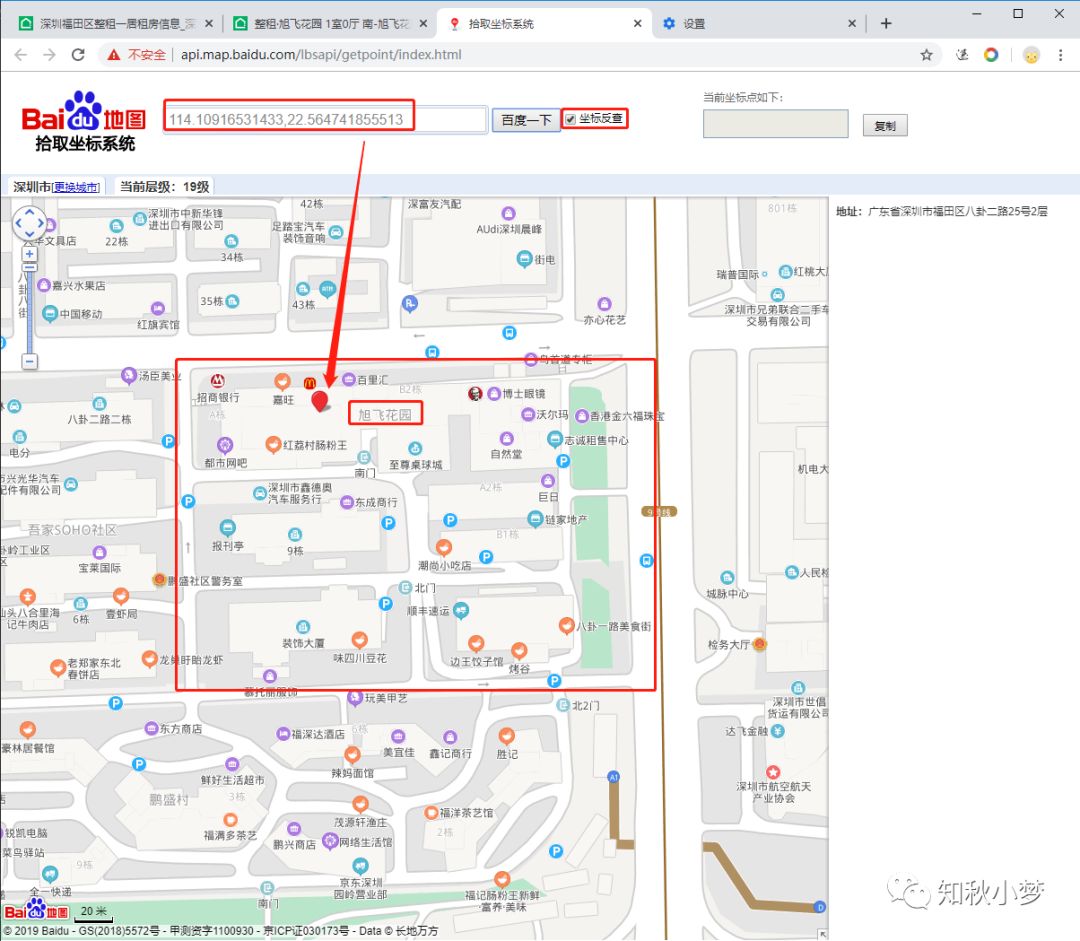
Task: Click the 检务大厅 emblem icon
Action: pos(760,644)
